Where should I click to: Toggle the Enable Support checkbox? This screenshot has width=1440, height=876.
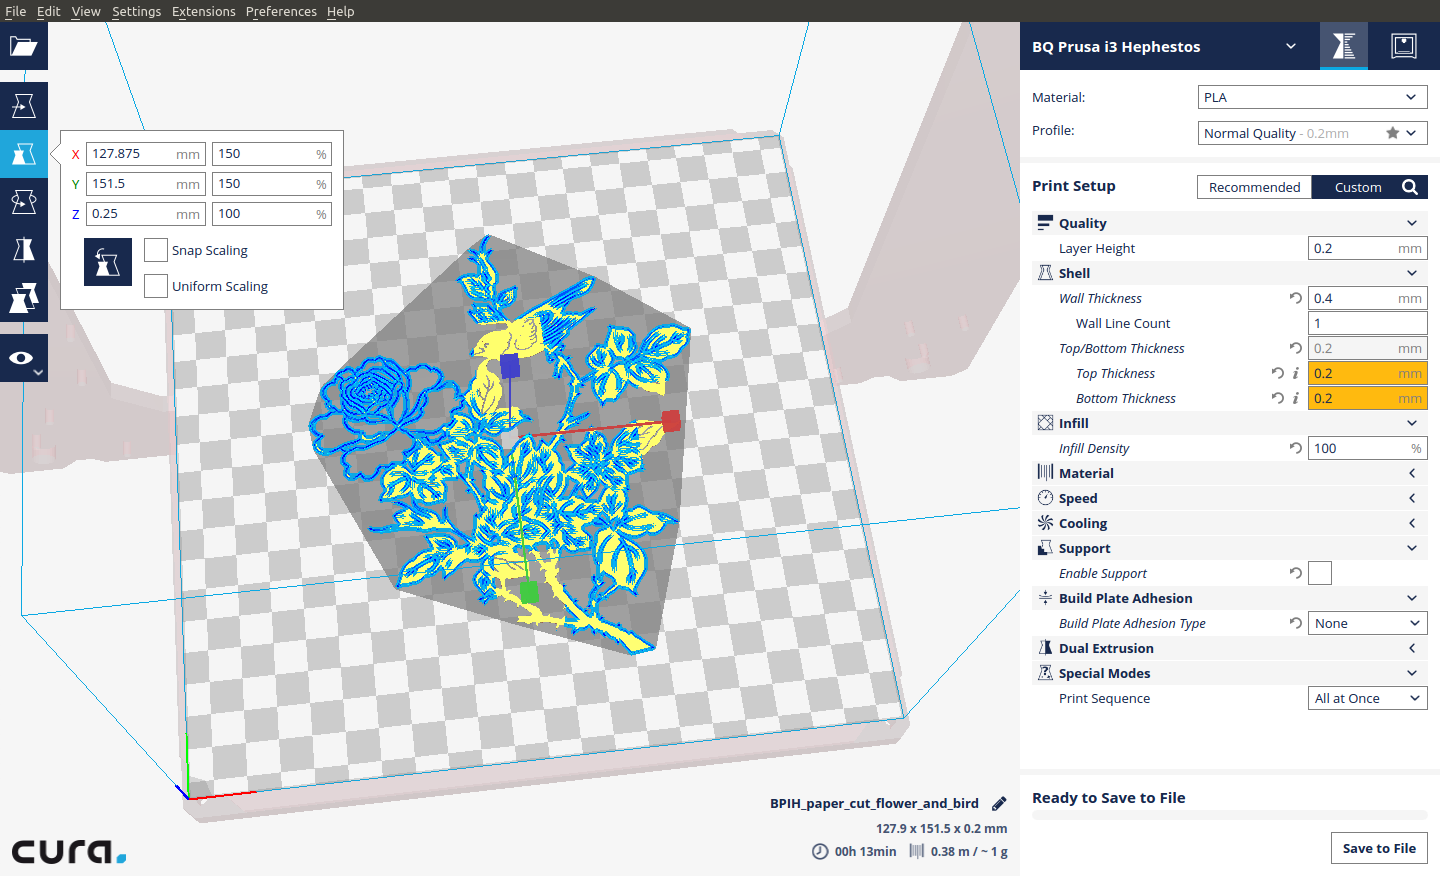click(1320, 573)
